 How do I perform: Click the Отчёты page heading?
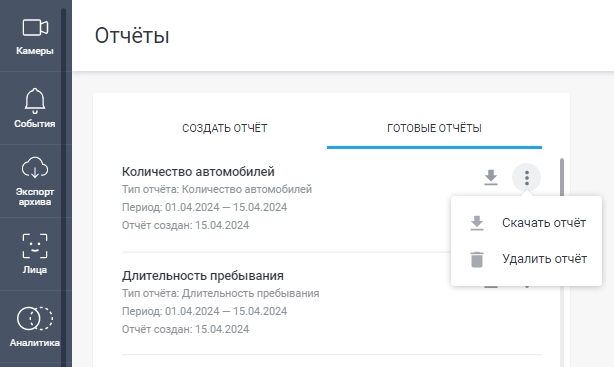coord(132,35)
